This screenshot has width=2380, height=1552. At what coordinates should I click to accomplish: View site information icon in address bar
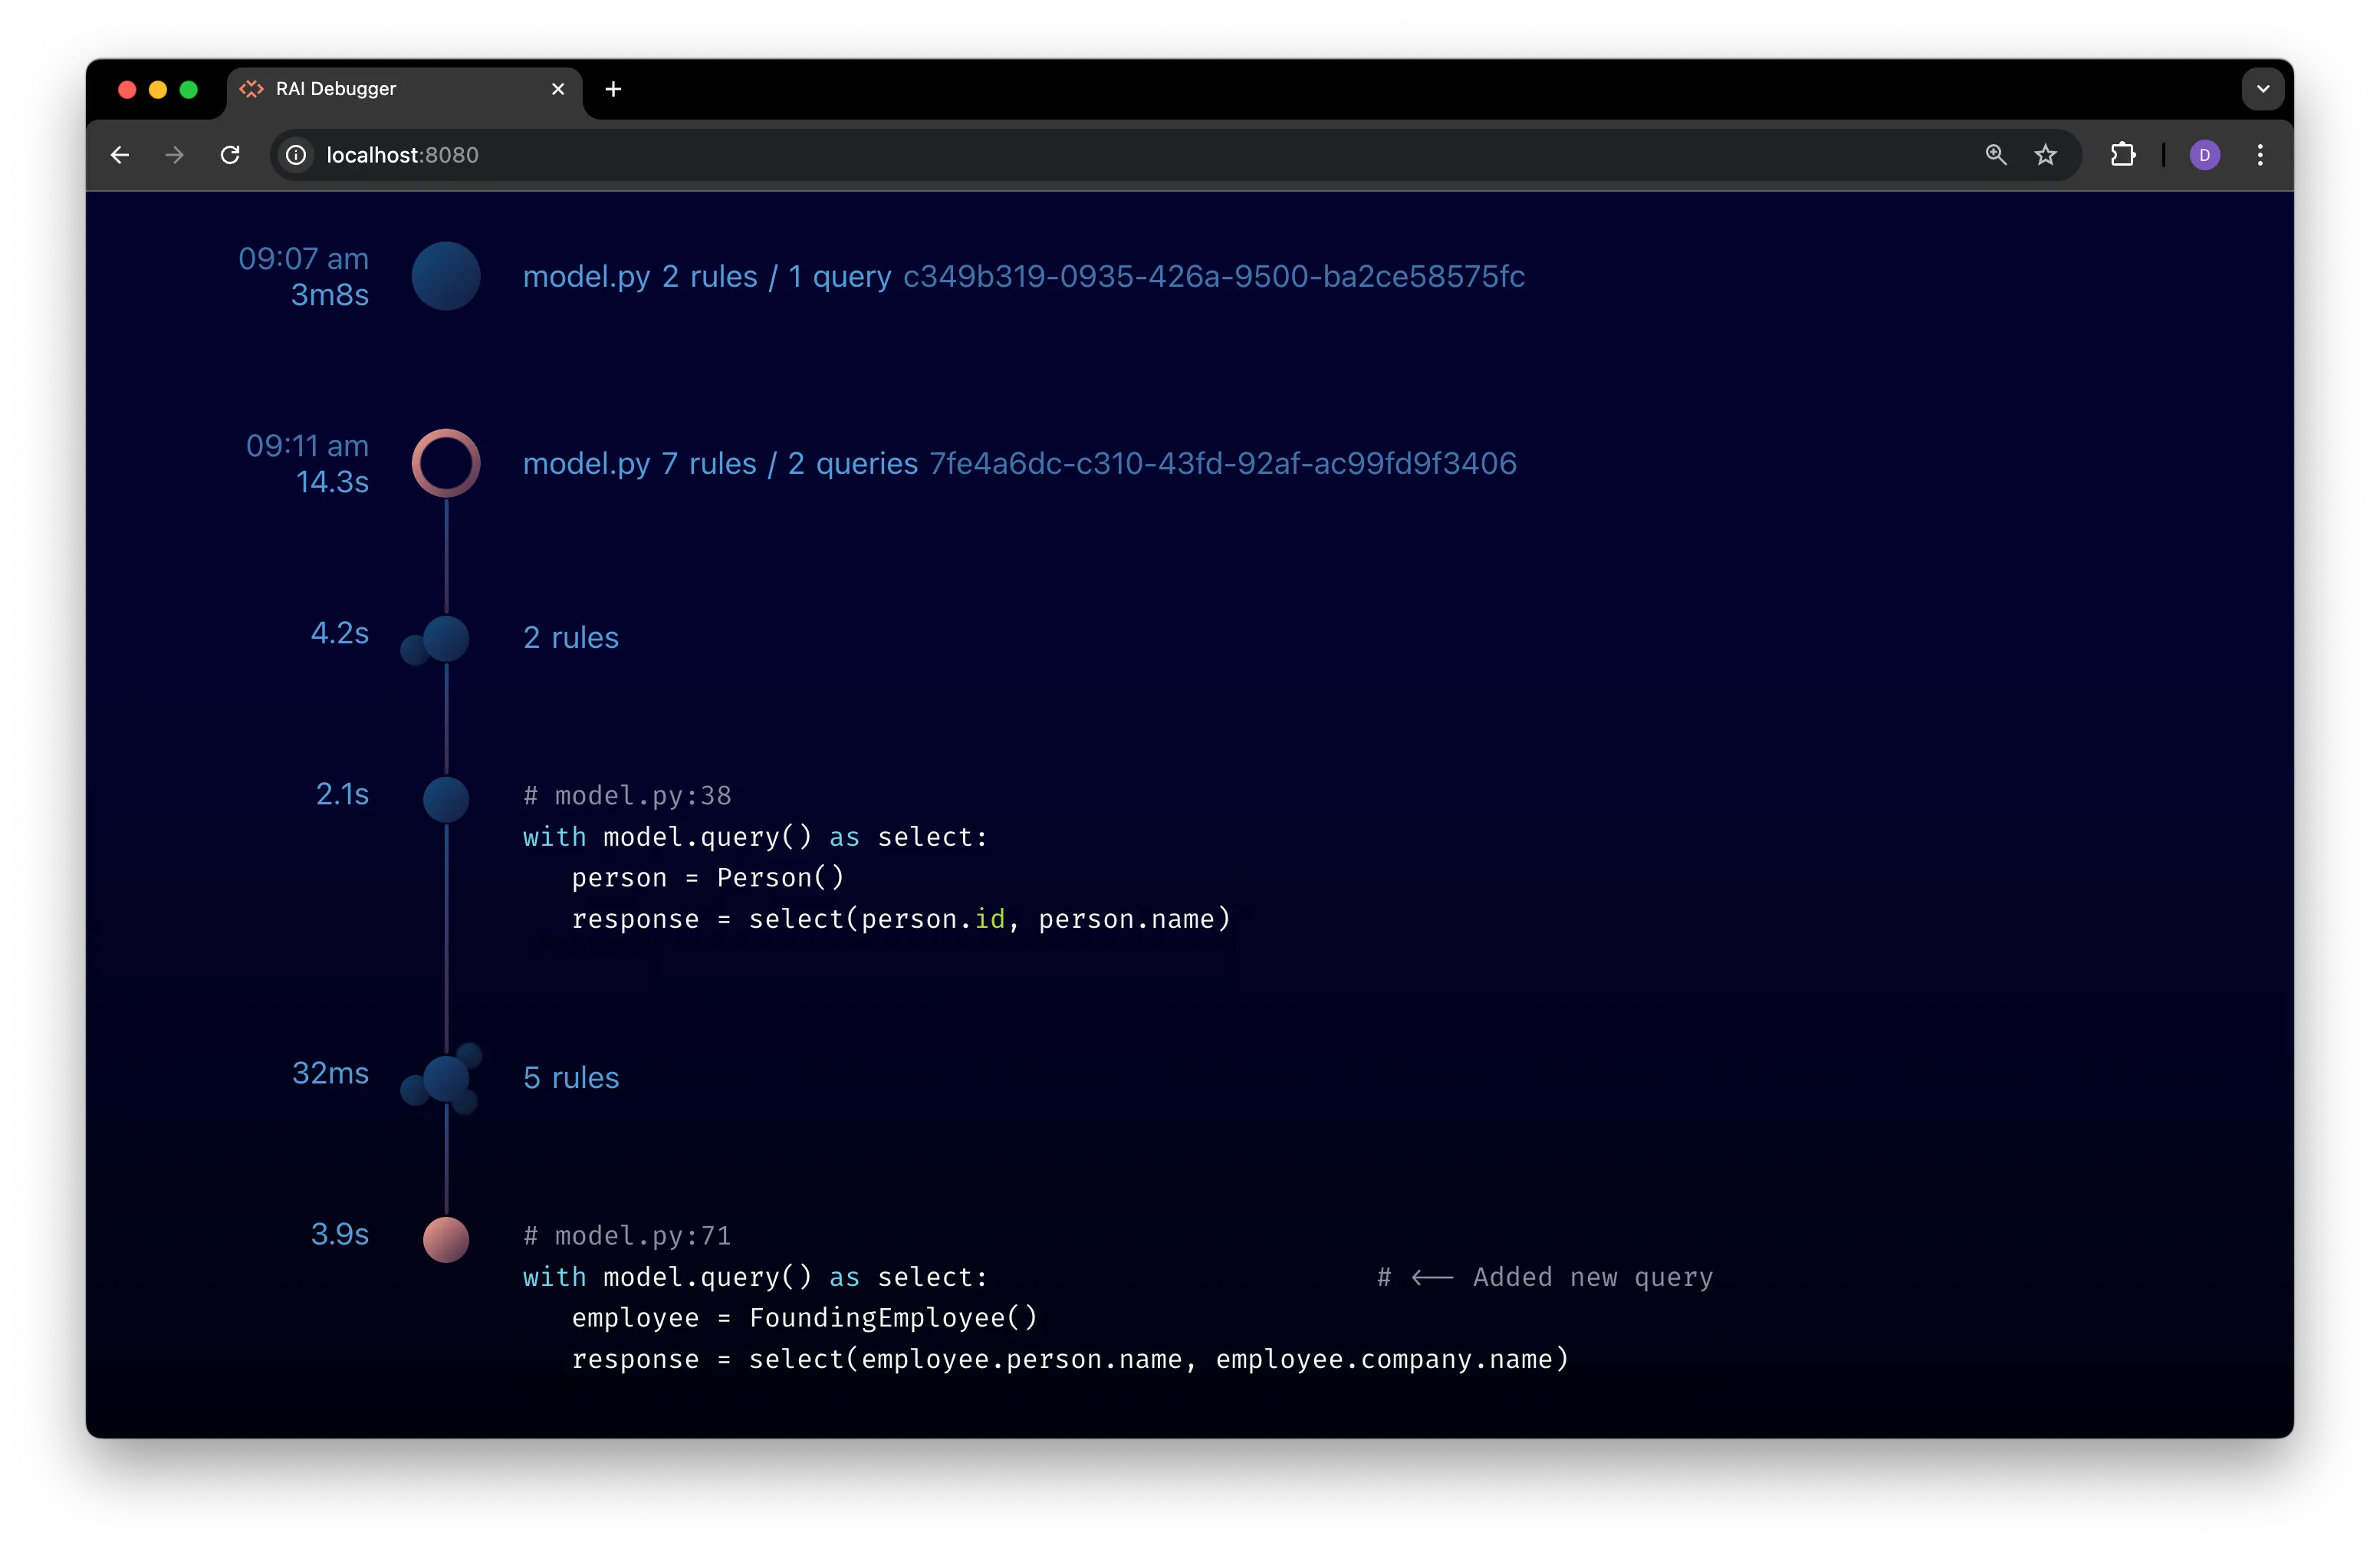coord(296,155)
